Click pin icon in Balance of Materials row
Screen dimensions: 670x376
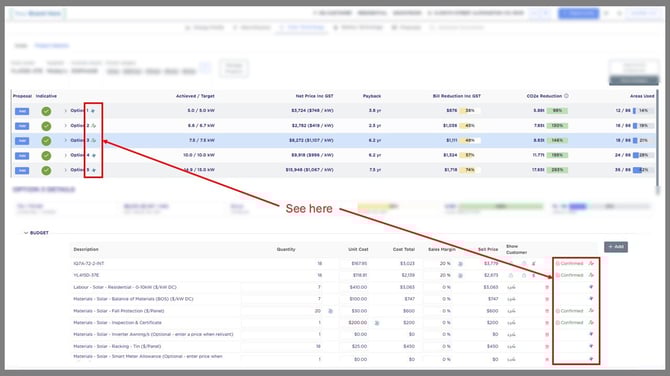point(591,299)
